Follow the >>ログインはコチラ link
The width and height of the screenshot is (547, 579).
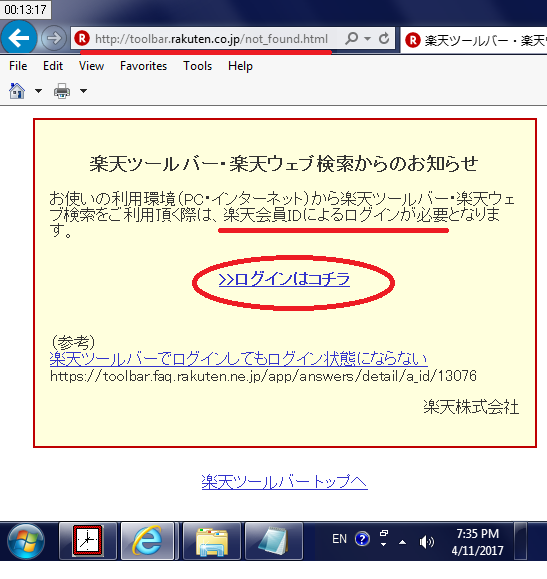(x=284, y=280)
